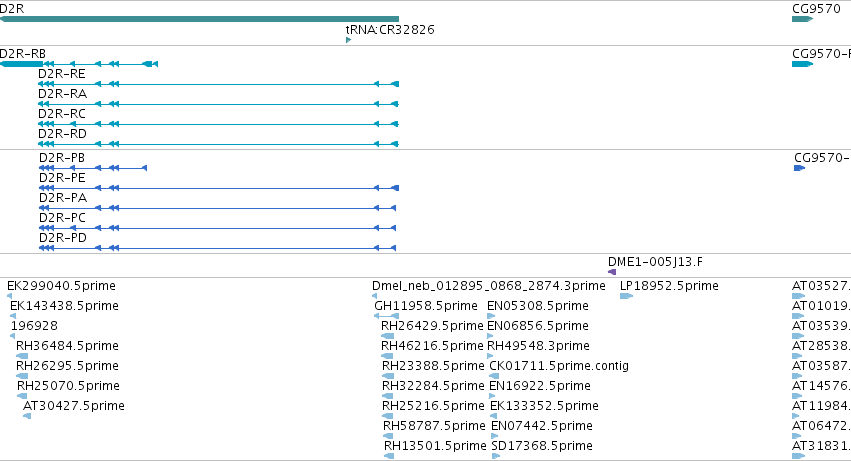Click the RH58787.5prime arrow glyph
The height and width of the screenshot is (461, 851).
click(388, 436)
